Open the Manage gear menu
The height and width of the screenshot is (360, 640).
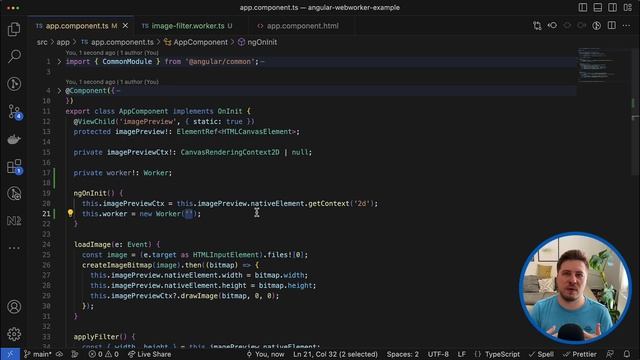coord(14,334)
